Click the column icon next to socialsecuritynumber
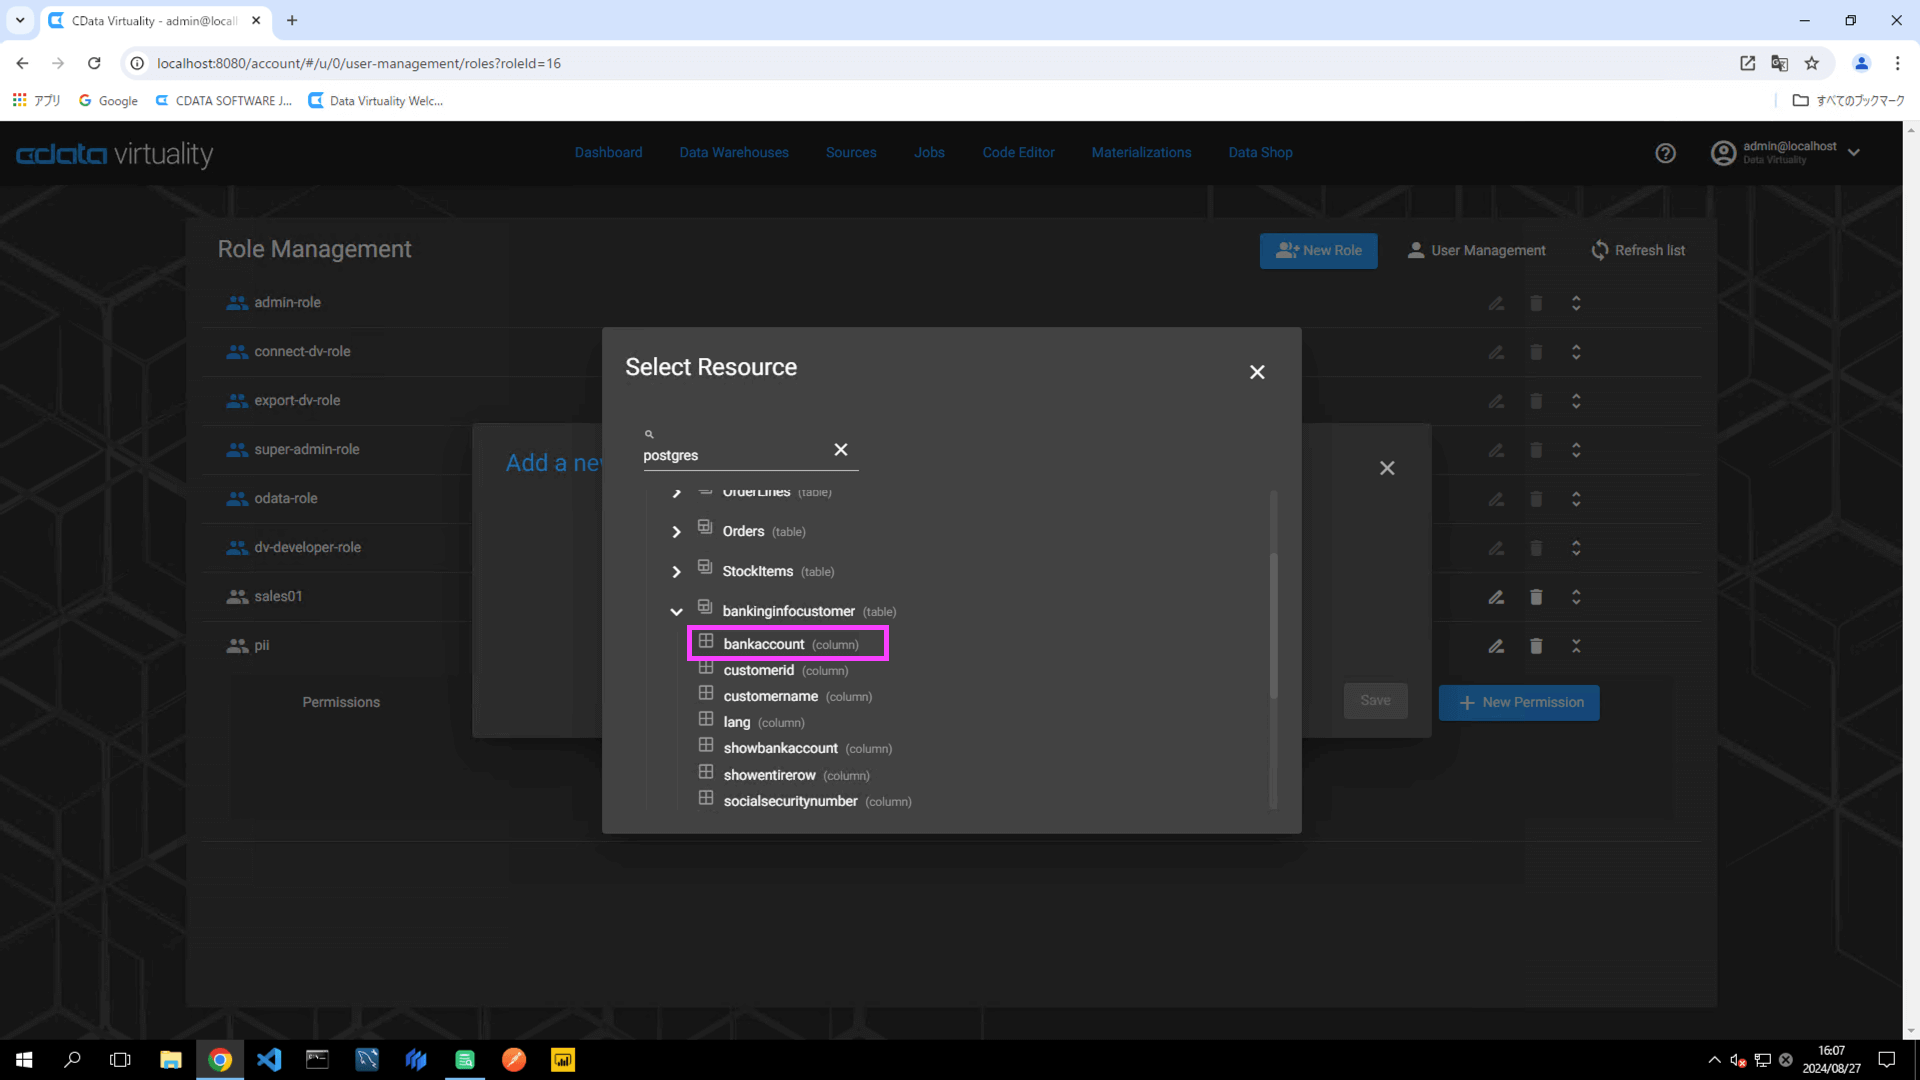1920x1080 pixels. [706, 799]
